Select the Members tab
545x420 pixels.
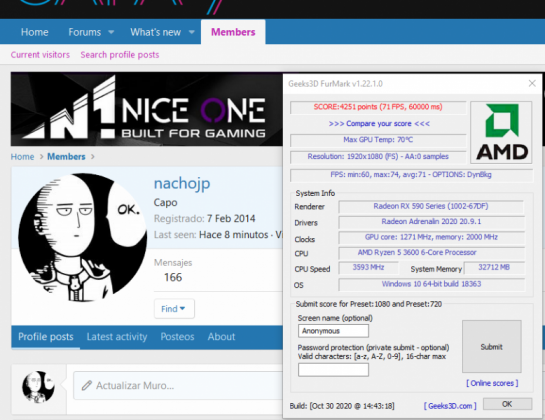tap(233, 32)
